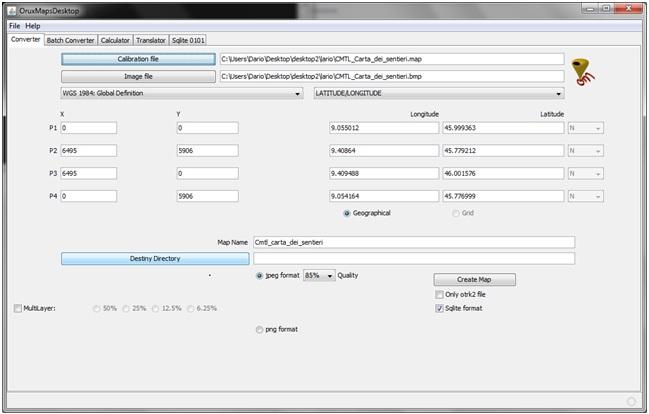Click the P4 Y field with 5906
This screenshot has height=414, width=649.
(207, 197)
